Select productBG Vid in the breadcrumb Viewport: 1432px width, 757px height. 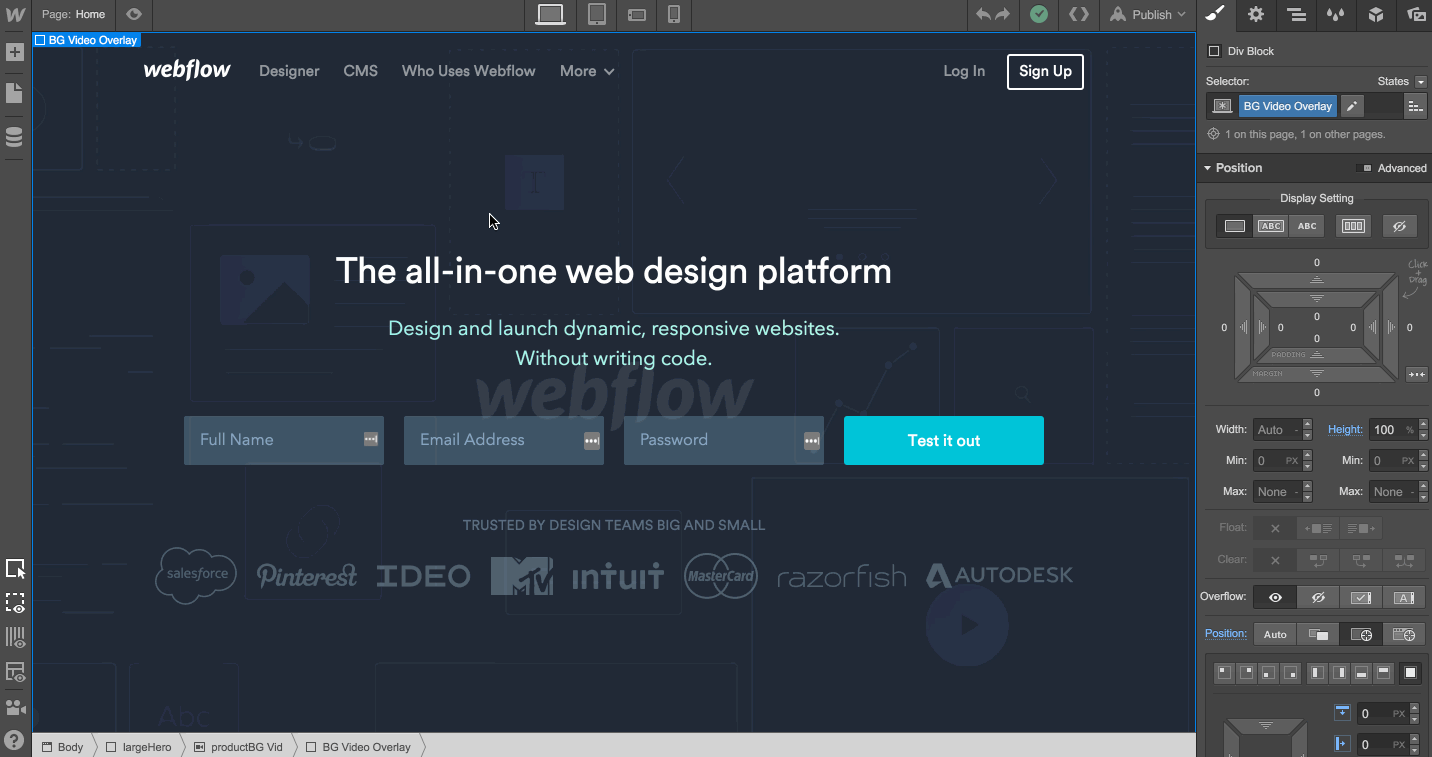(x=238, y=747)
